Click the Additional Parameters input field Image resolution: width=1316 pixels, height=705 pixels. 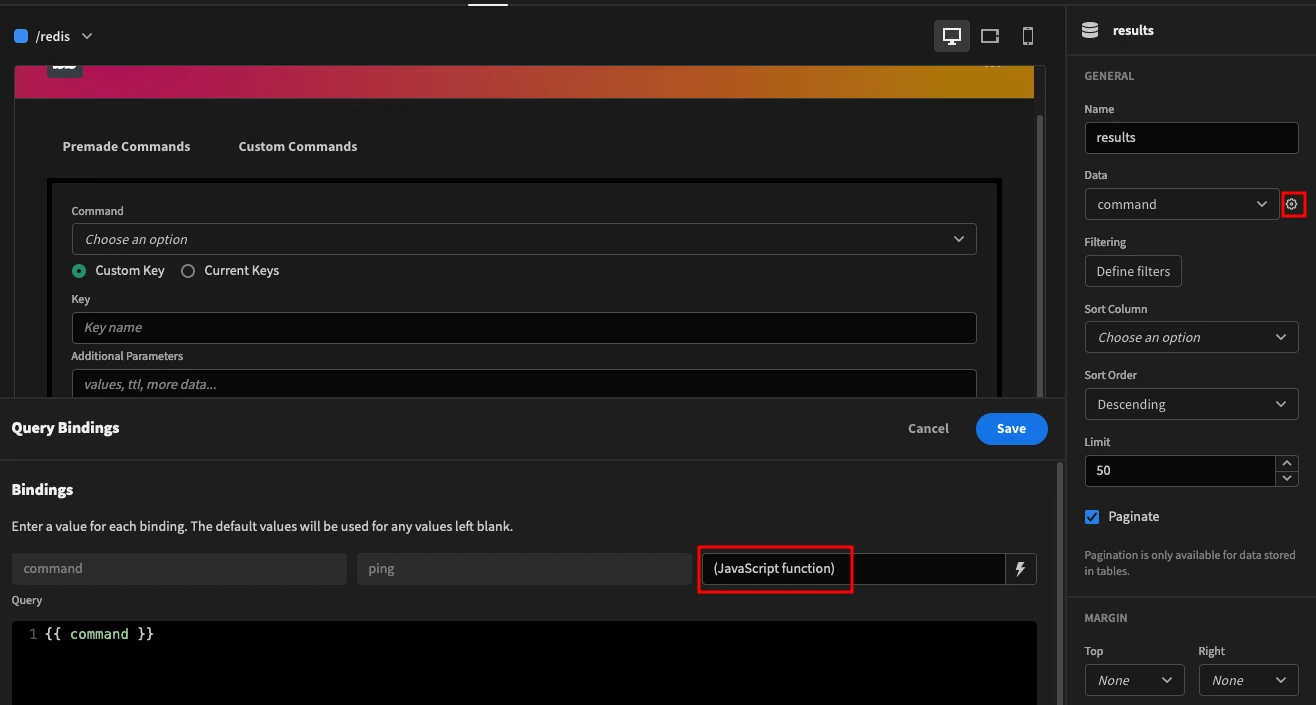tap(524, 384)
